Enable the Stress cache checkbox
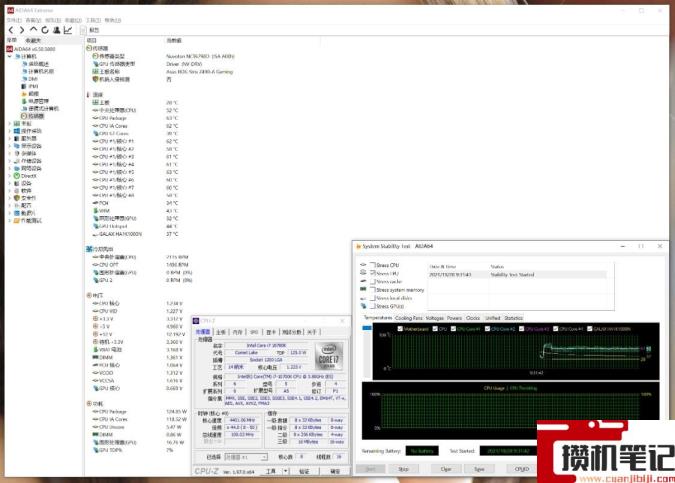 click(373, 281)
